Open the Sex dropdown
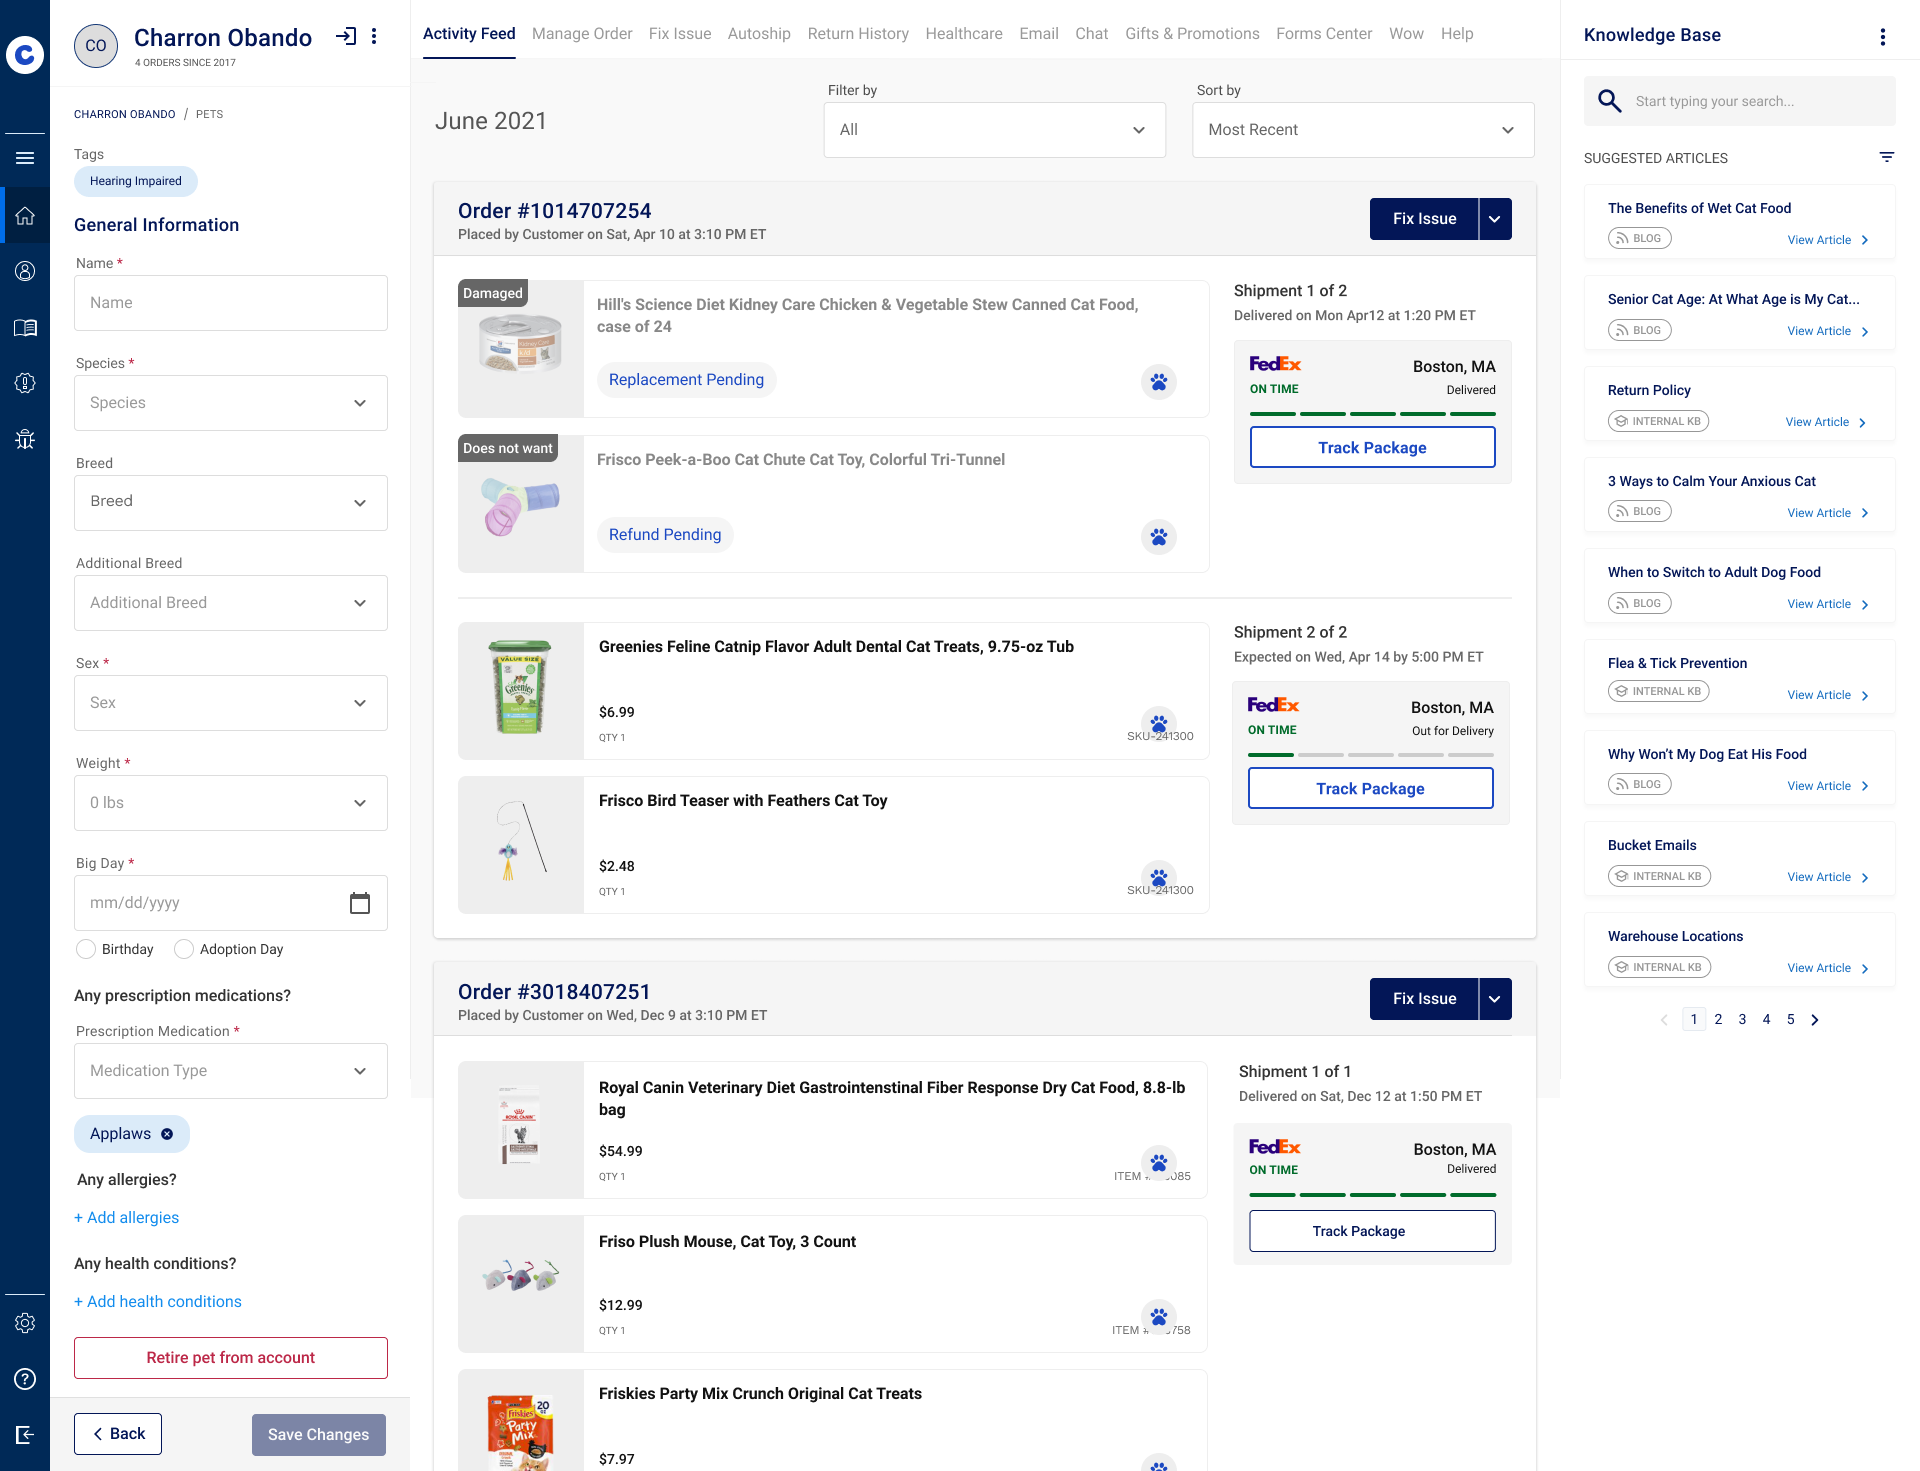This screenshot has height=1471, width=1920. coord(231,703)
